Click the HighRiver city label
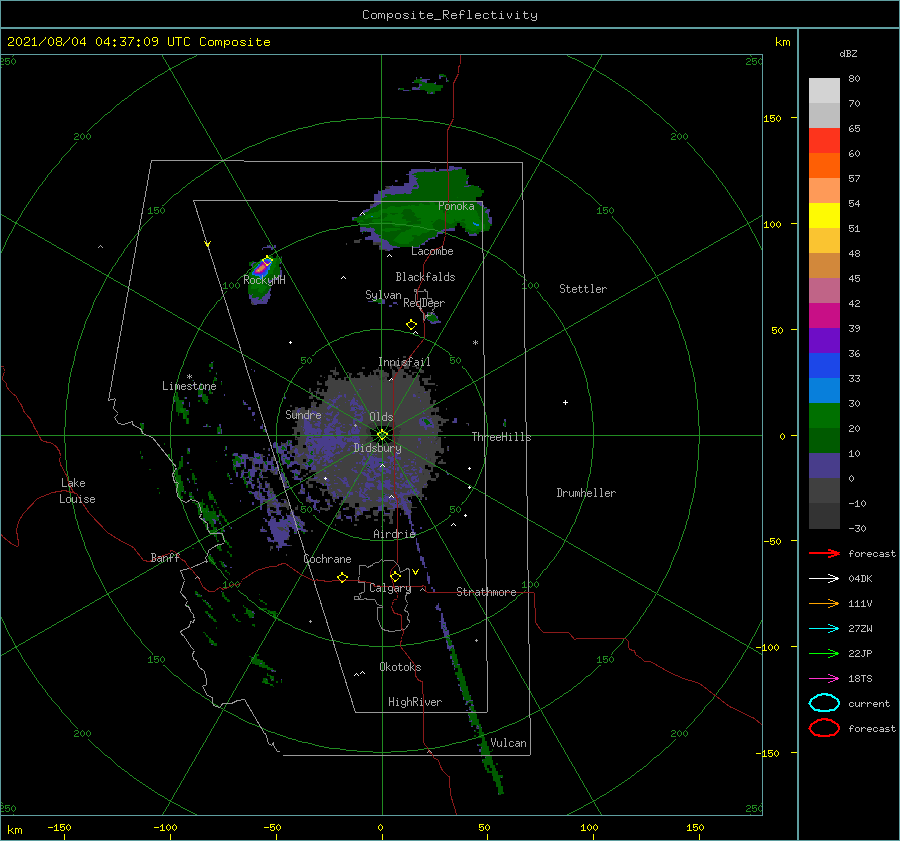 (415, 702)
